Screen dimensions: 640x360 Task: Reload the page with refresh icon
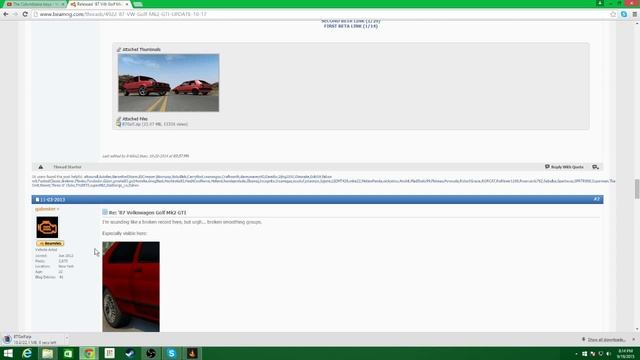pos(25,14)
